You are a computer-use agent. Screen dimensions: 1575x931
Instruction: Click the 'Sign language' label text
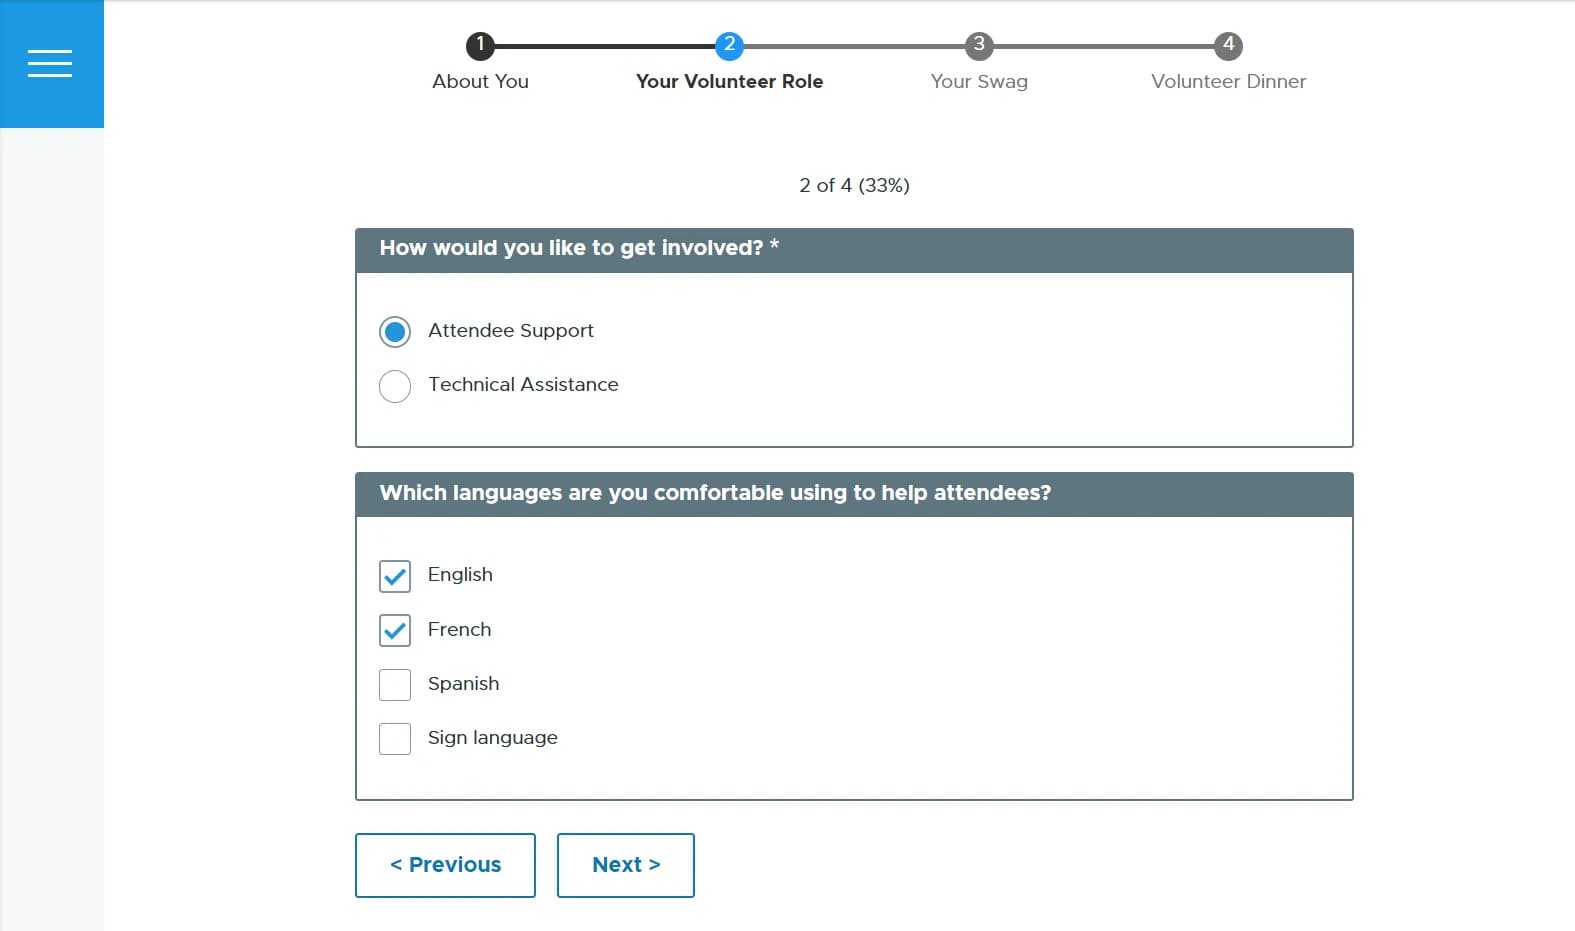[x=493, y=738]
